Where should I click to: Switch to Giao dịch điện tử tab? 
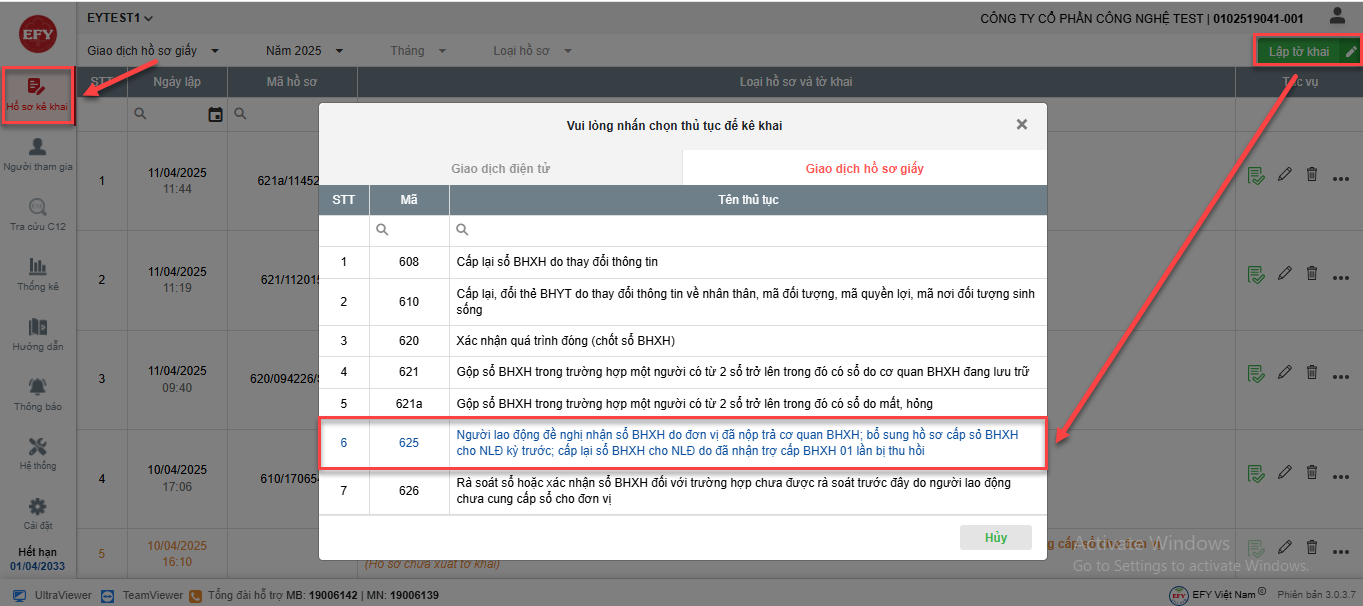tap(500, 169)
